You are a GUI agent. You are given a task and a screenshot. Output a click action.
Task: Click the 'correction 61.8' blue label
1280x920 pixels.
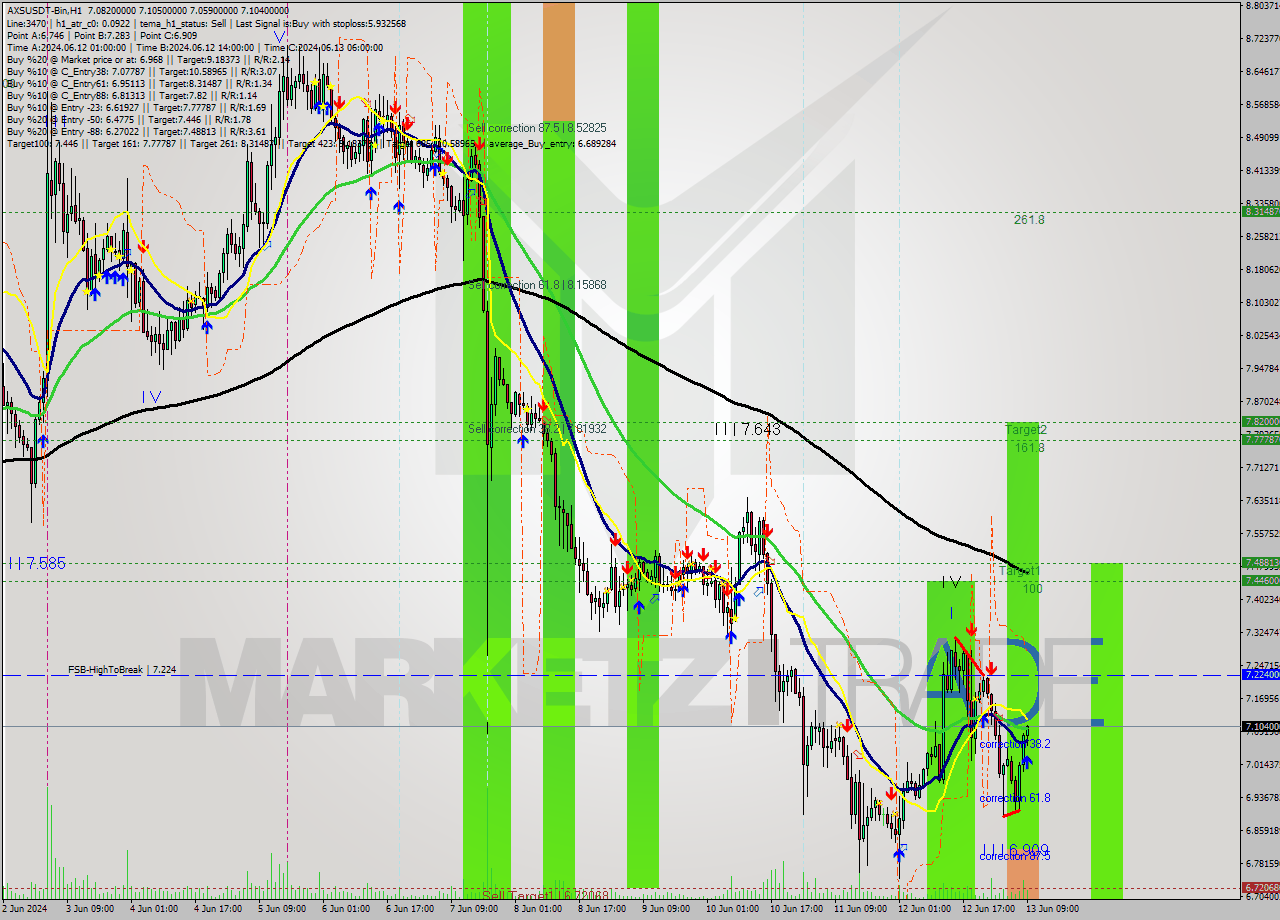[x=1015, y=798]
